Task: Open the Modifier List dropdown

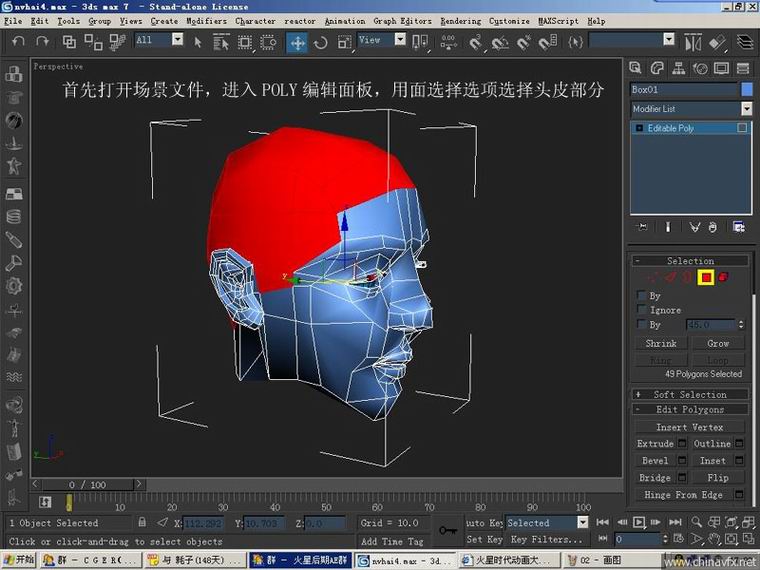Action: 746,109
